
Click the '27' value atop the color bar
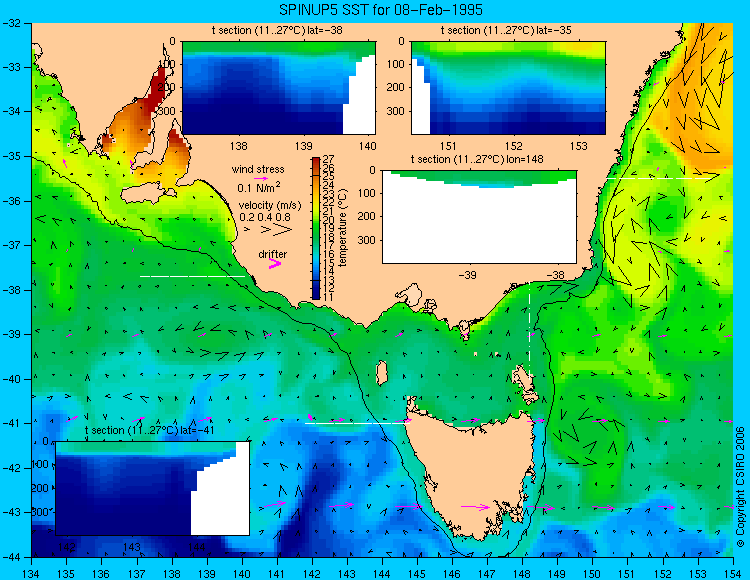pos(329,159)
